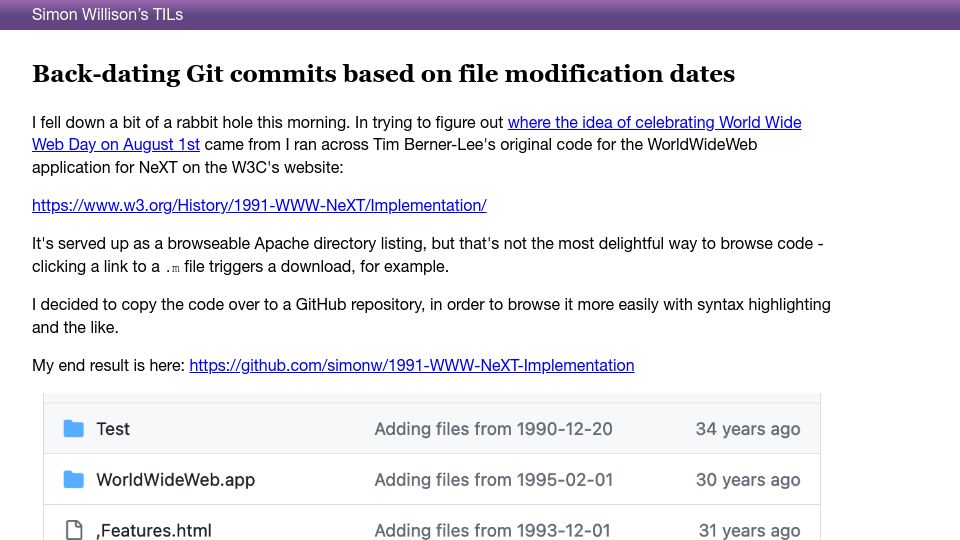Select the ,Features.html file name
This screenshot has height=540, width=960.
[x=154, y=530]
